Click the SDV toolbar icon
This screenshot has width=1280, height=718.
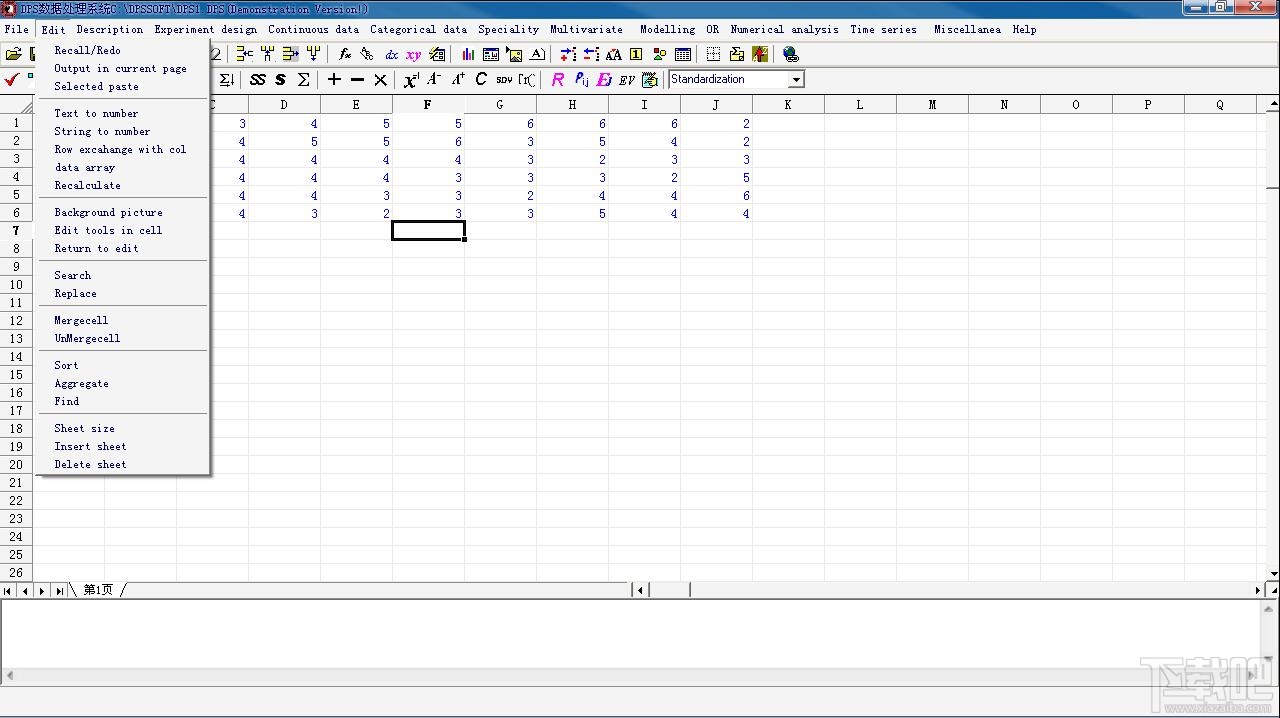(504, 79)
